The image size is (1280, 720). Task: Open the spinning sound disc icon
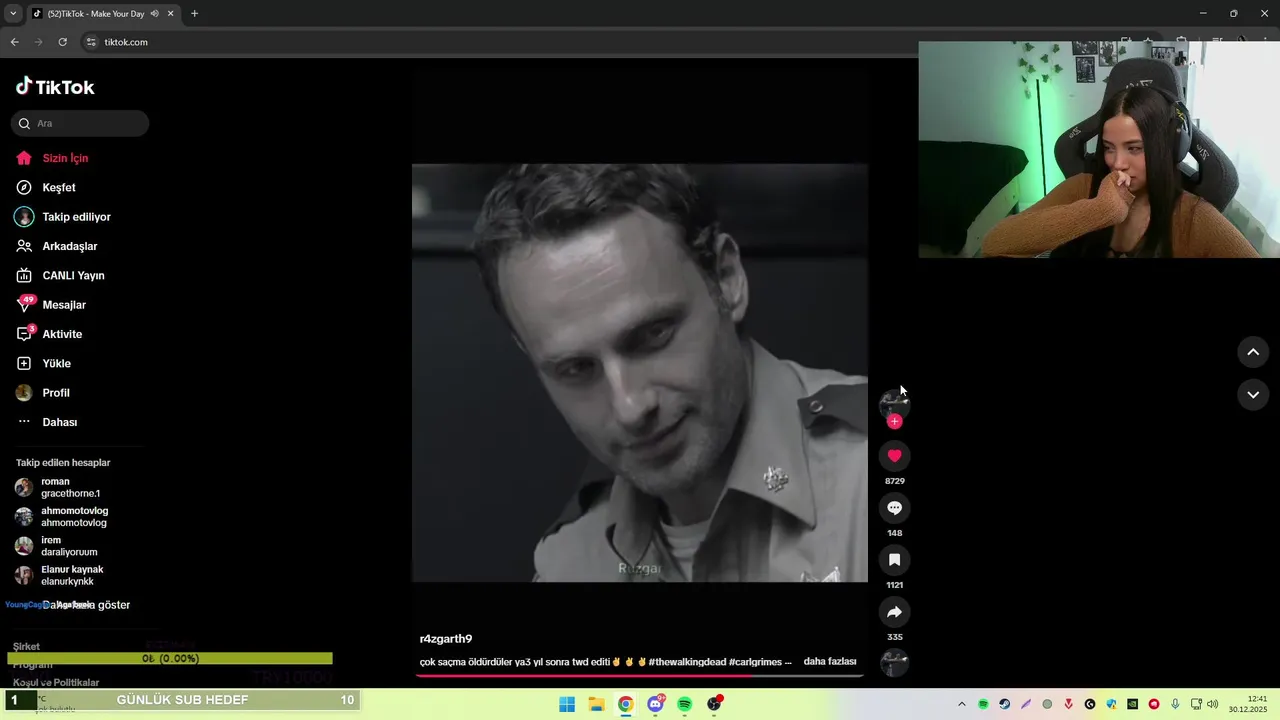point(894,663)
